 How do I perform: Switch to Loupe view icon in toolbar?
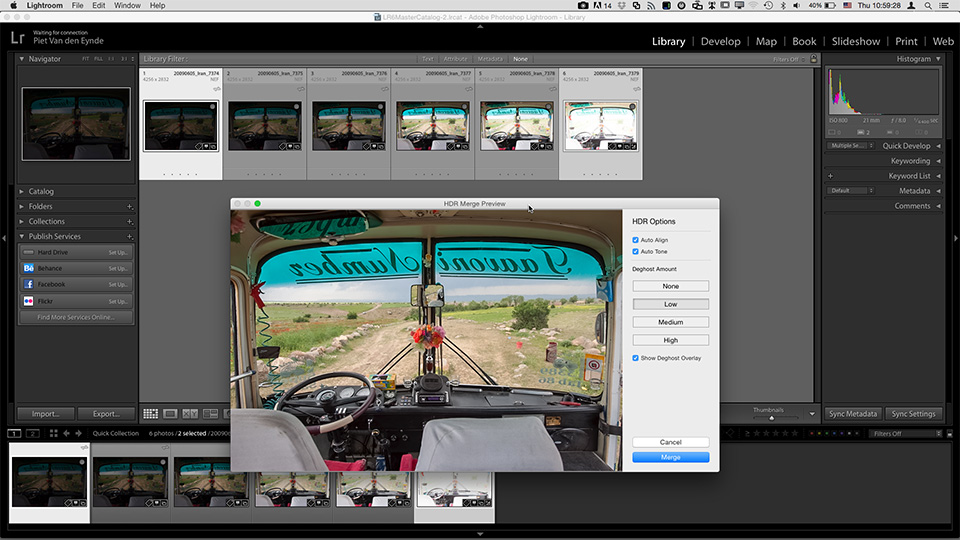pos(170,414)
